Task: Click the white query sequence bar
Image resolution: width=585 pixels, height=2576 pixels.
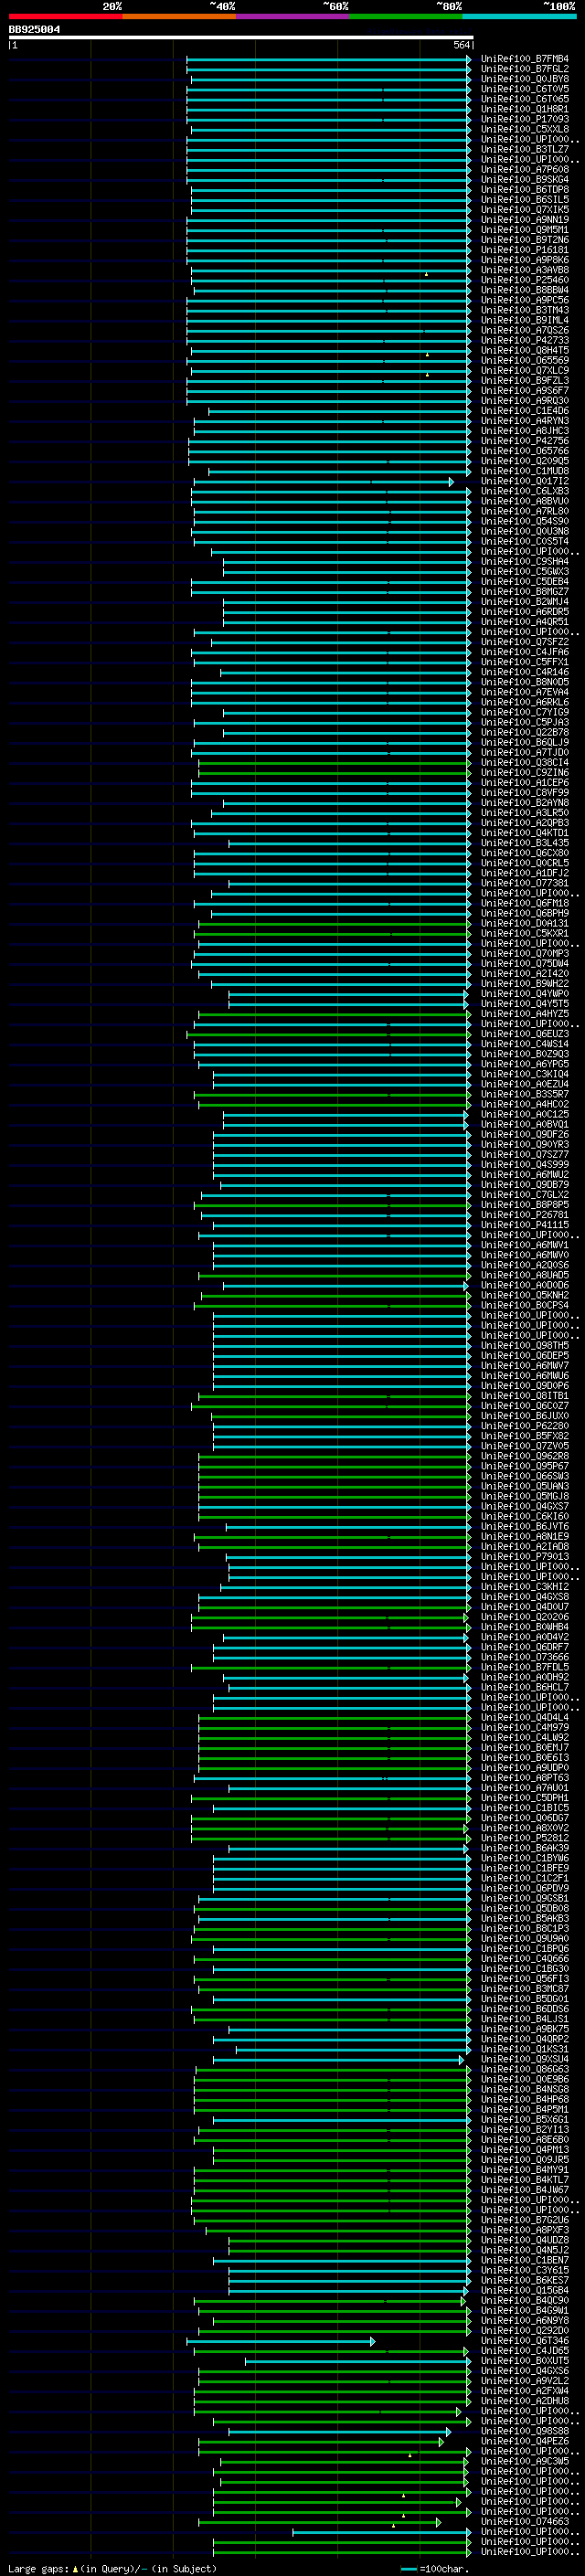Action: coord(241,37)
